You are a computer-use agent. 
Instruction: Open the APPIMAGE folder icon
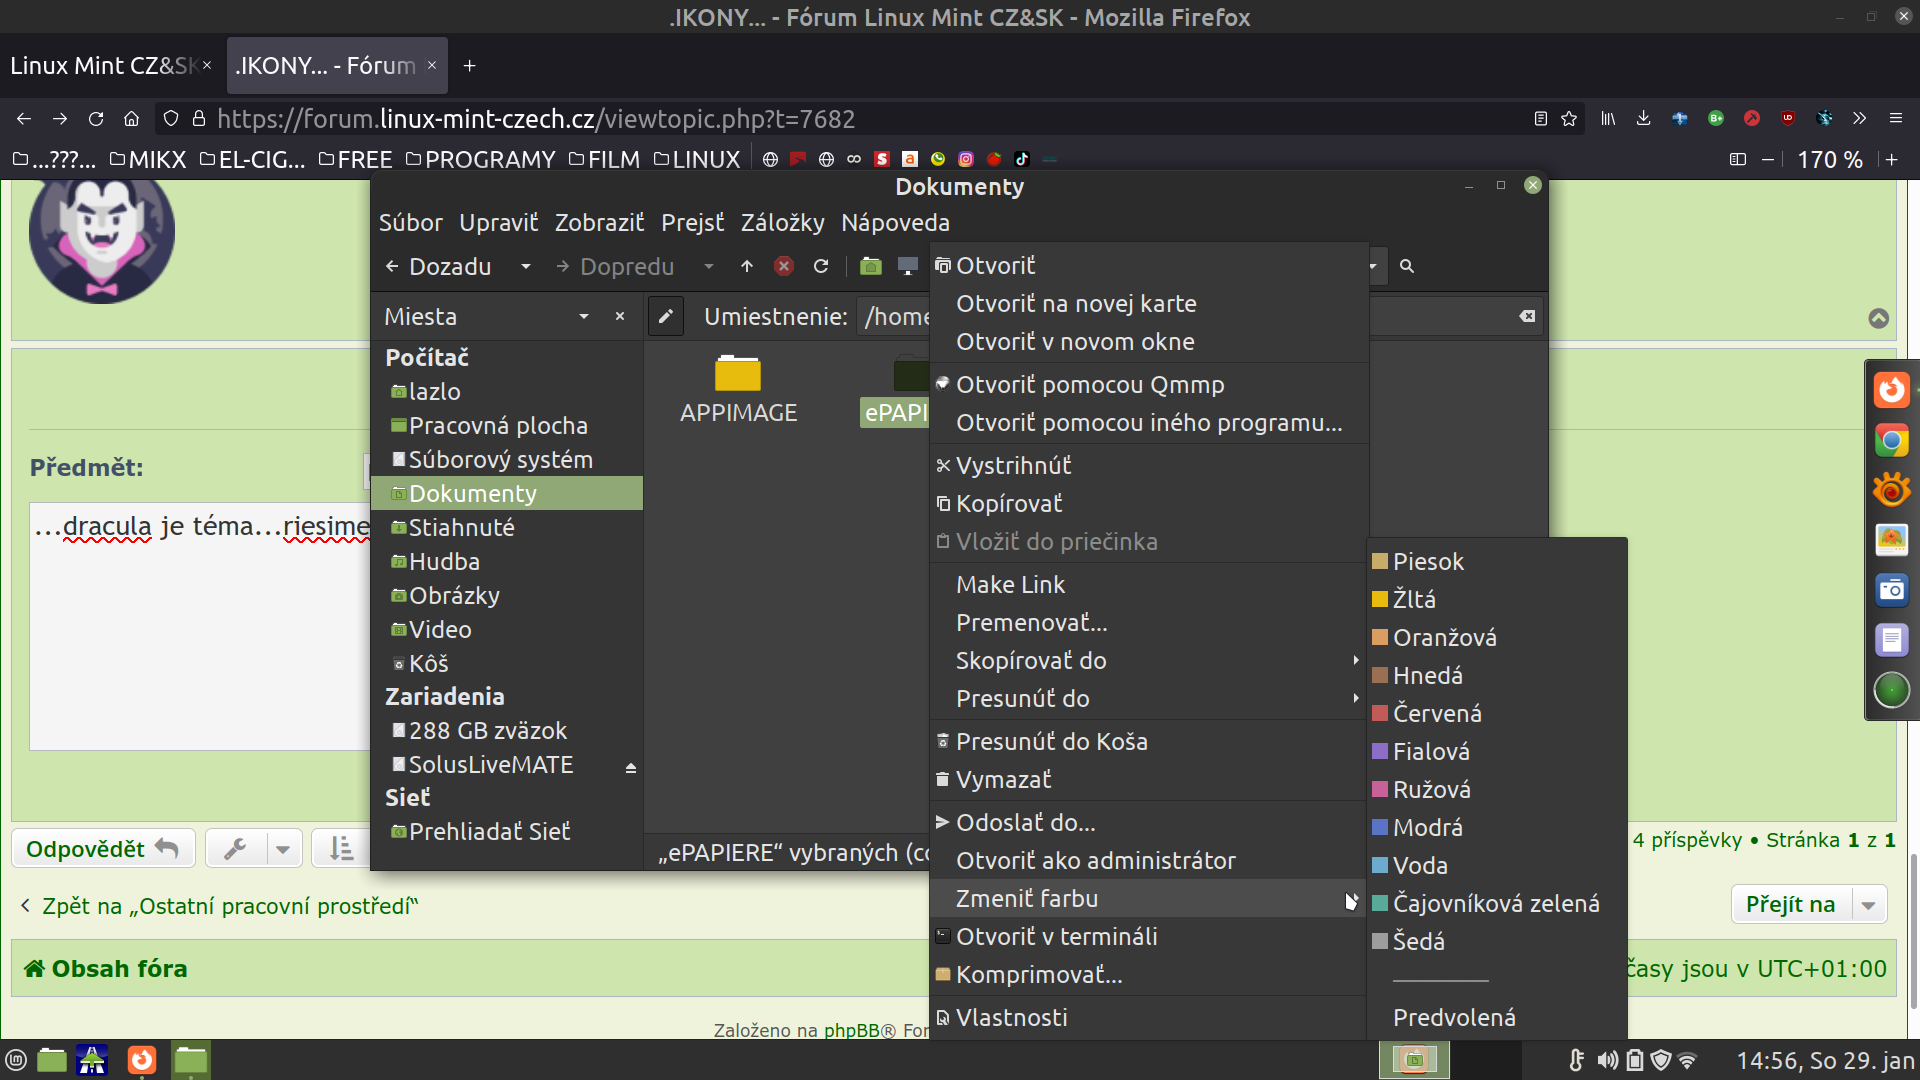click(x=738, y=376)
